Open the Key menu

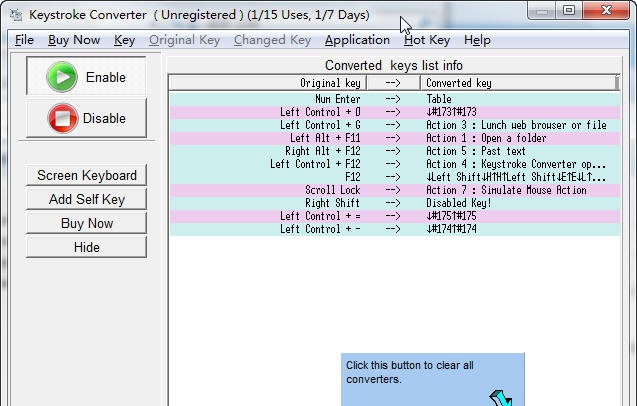click(x=124, y=40)
